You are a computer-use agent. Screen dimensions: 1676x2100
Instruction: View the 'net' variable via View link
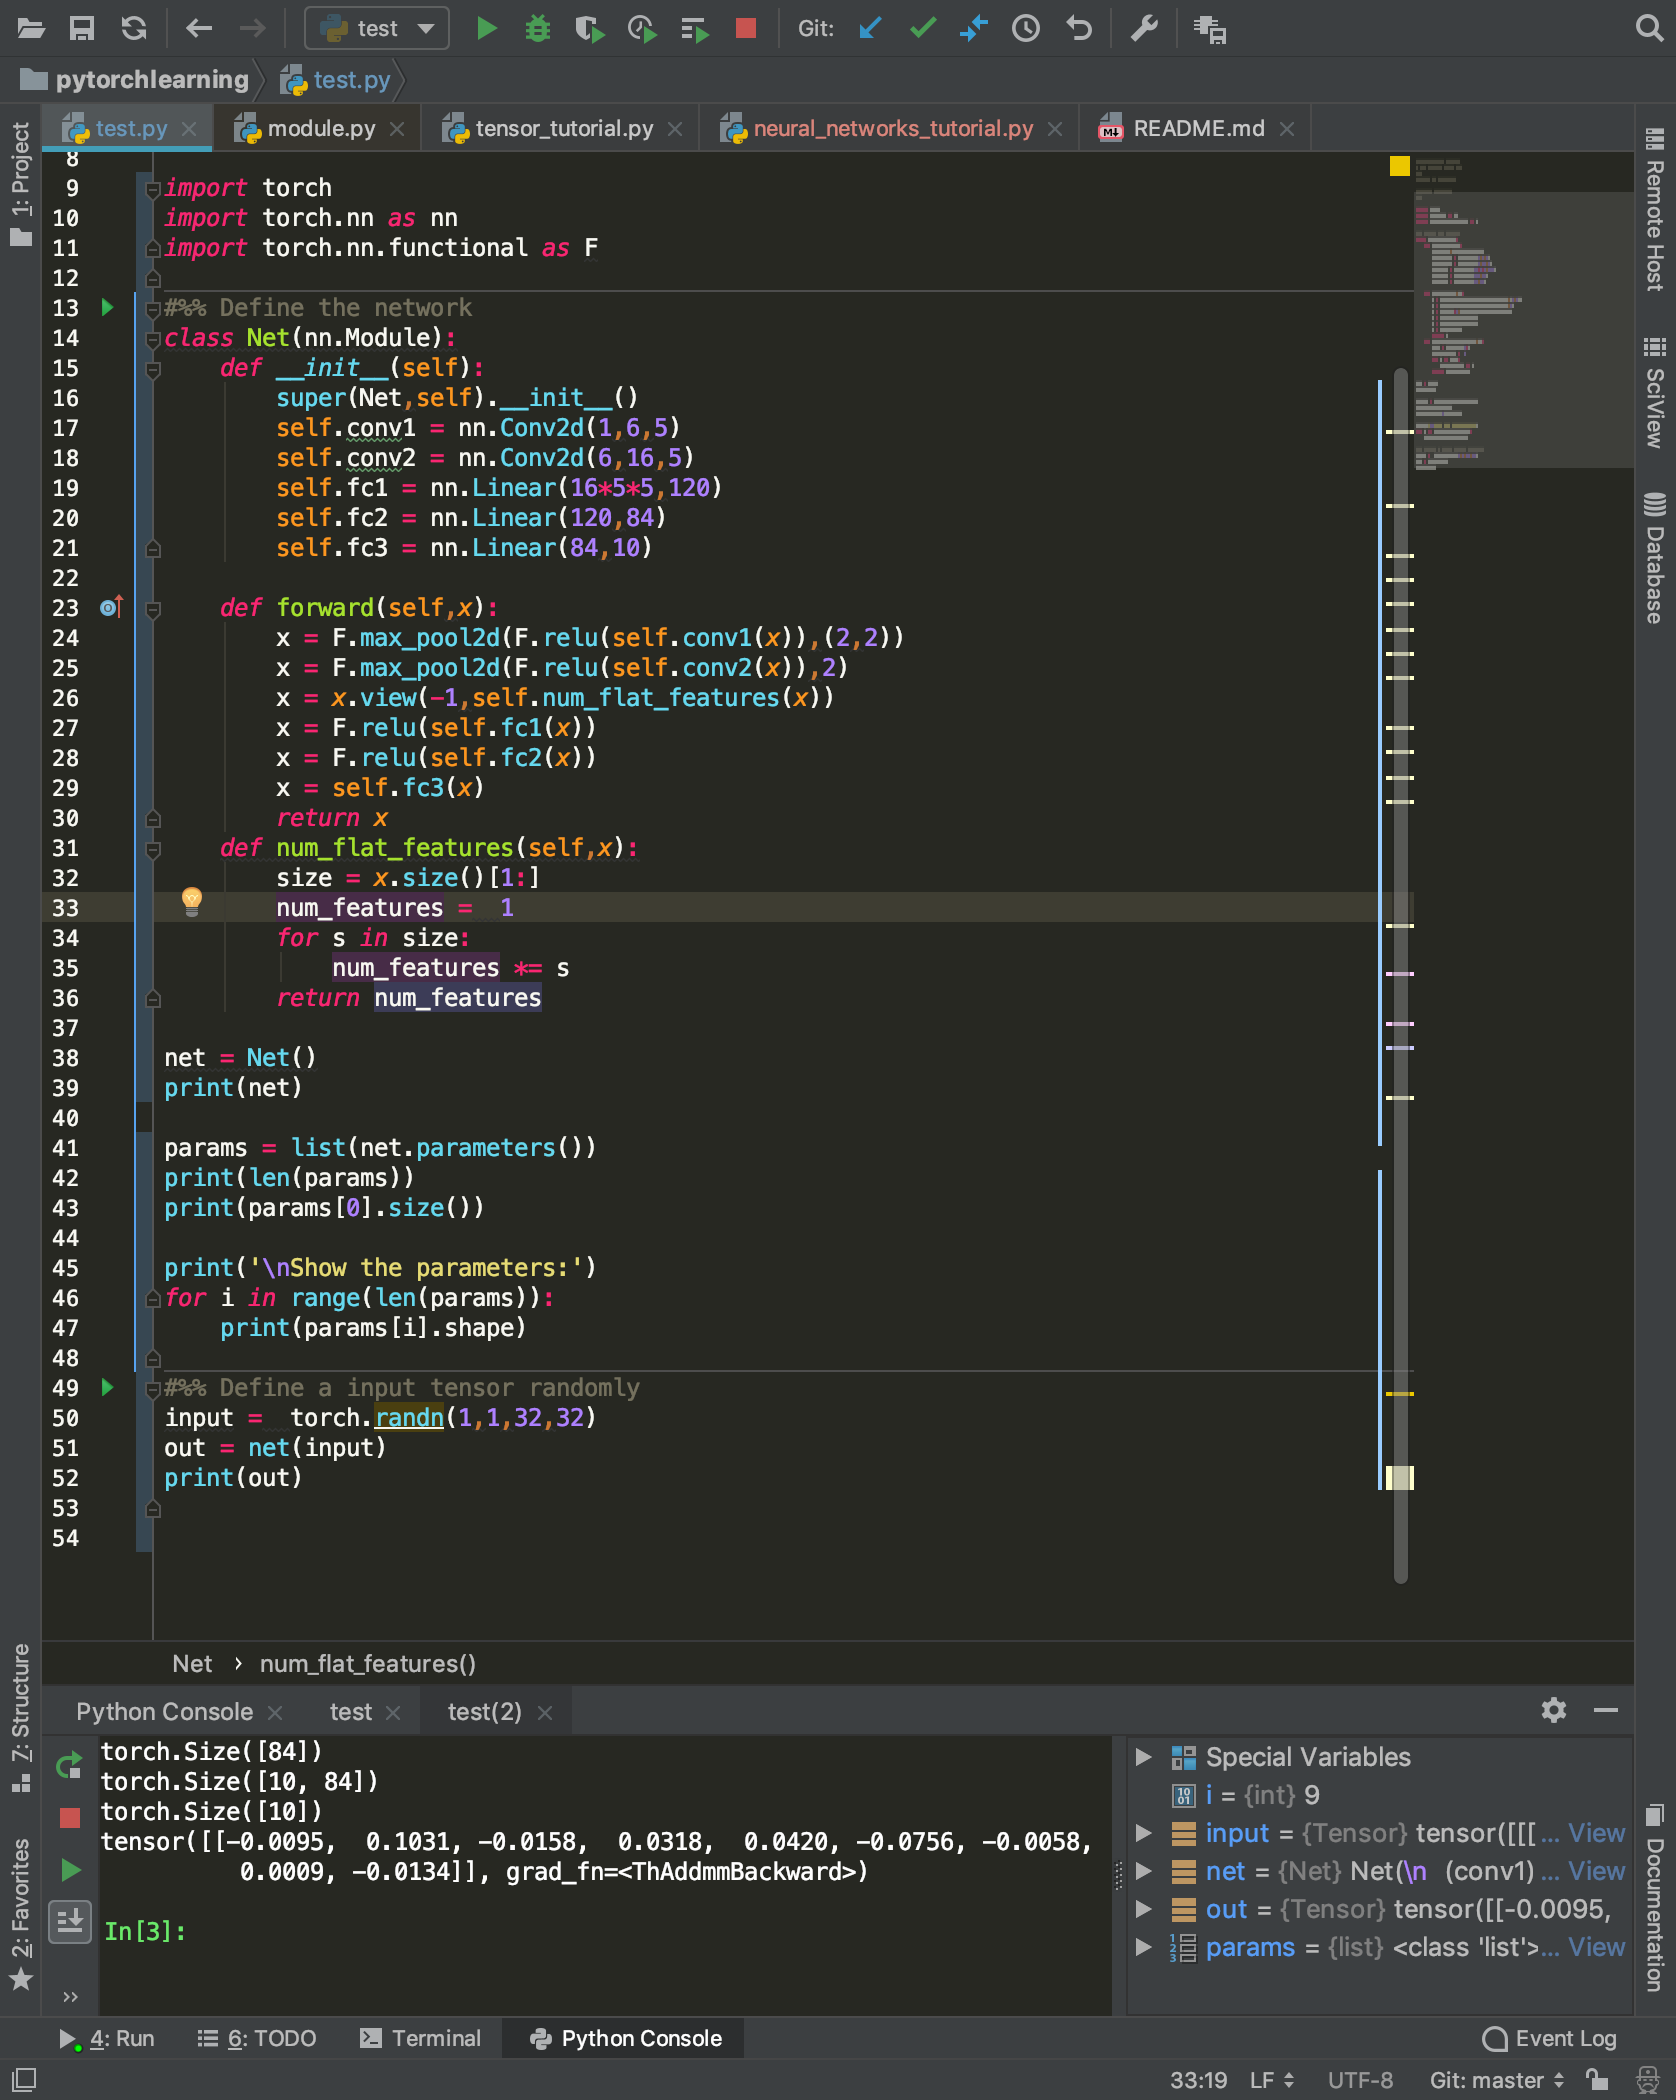pos(1596,1871)
